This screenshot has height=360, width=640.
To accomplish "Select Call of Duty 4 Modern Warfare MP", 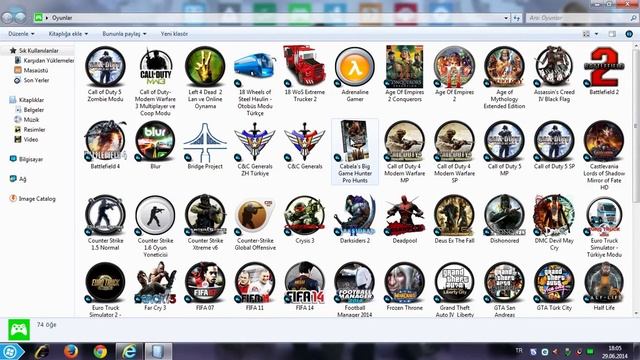I will coord(404,141).
